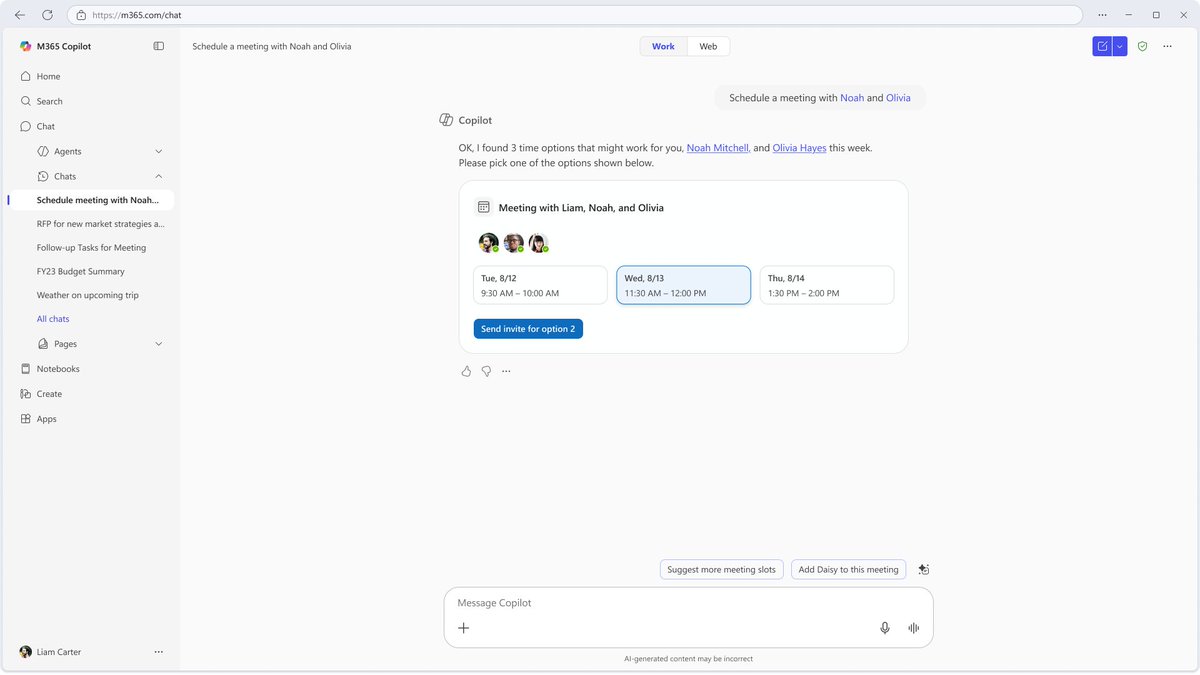Switch to the Web tab
Viewport: 1200px width, 675px height.
pyautogui.click(x=708, y=46)
